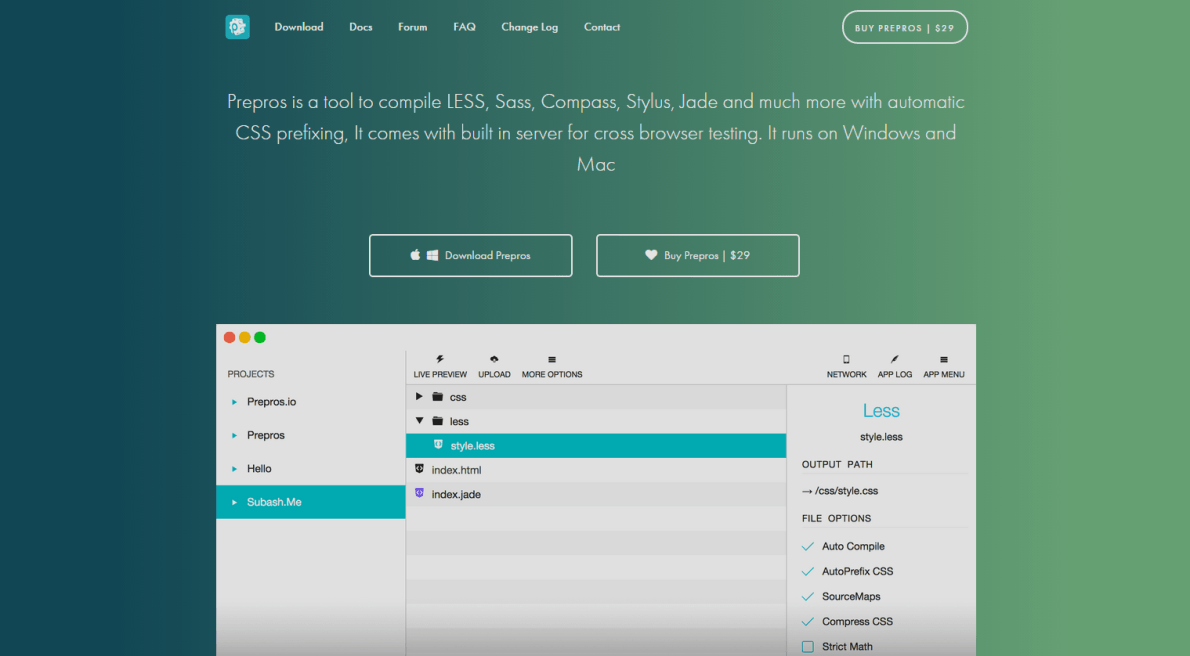Screen dimensions: 1190x656
Task: Click the green maximize window dot
Action: coord(260,337)
